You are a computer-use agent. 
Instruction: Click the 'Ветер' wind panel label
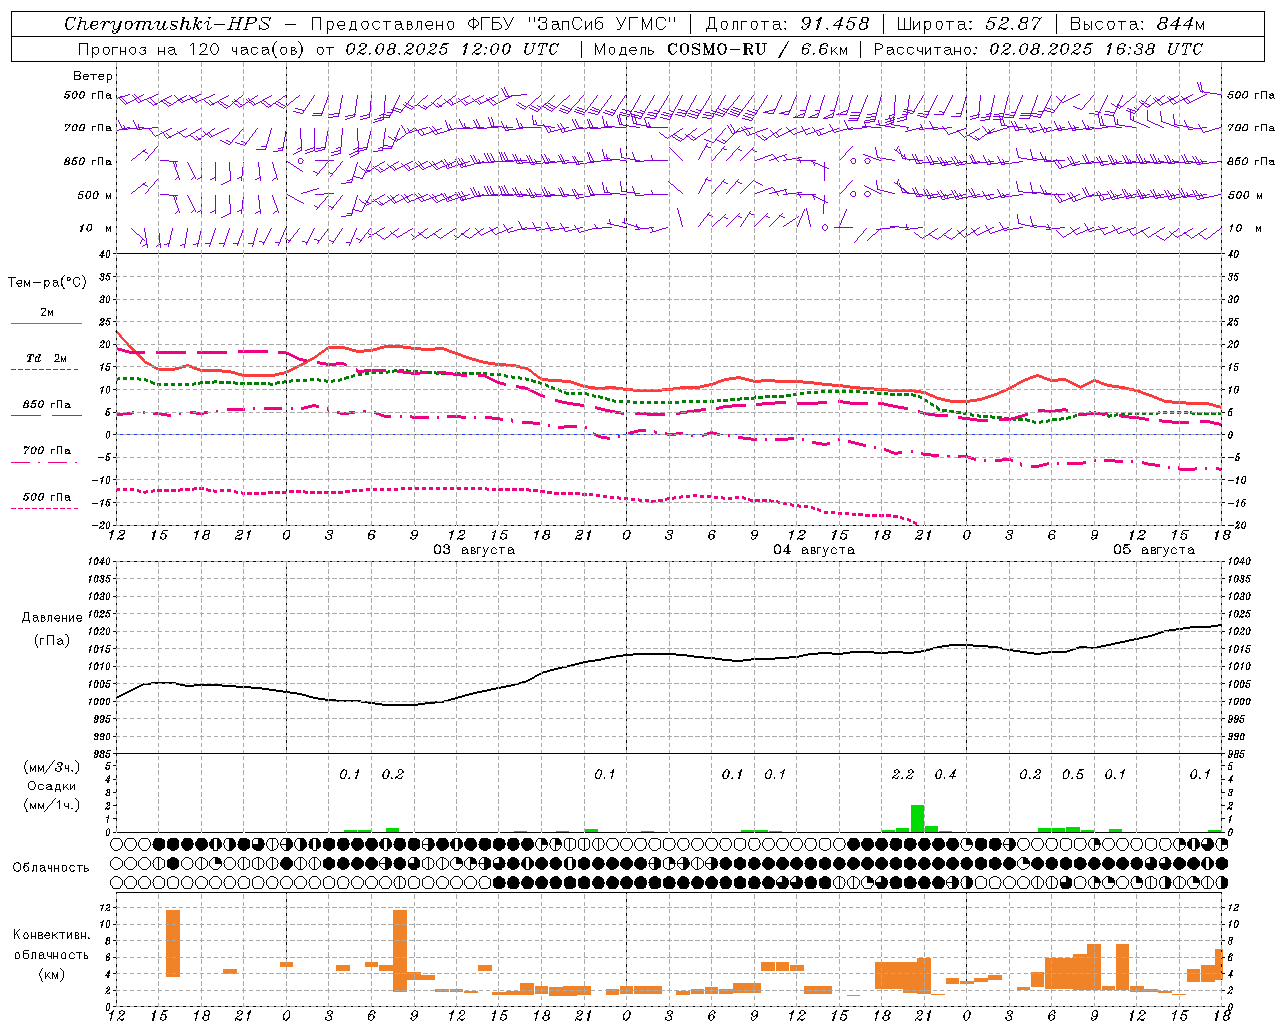(93, 76)
